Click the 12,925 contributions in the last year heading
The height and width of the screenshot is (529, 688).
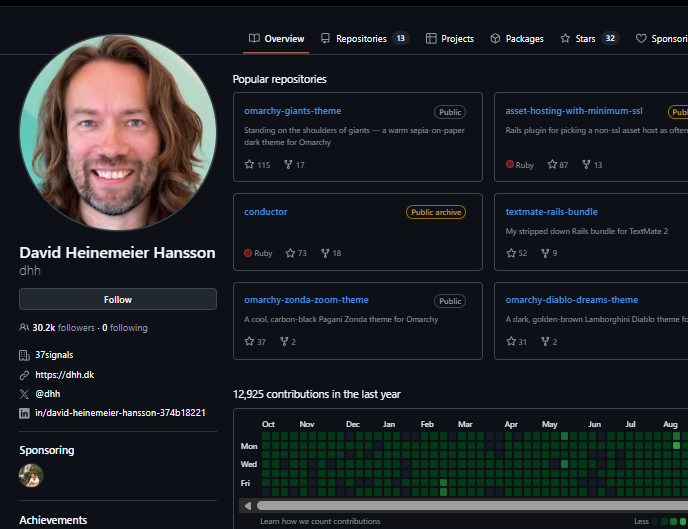point(317,394)
